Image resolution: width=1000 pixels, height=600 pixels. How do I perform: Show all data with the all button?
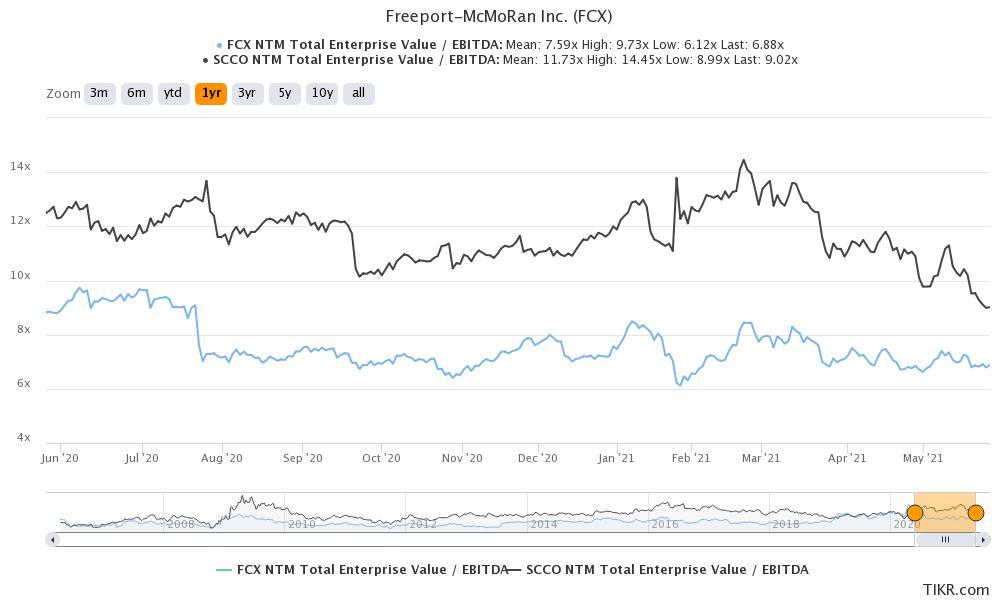pyautogui.click(x=358, y=93)
